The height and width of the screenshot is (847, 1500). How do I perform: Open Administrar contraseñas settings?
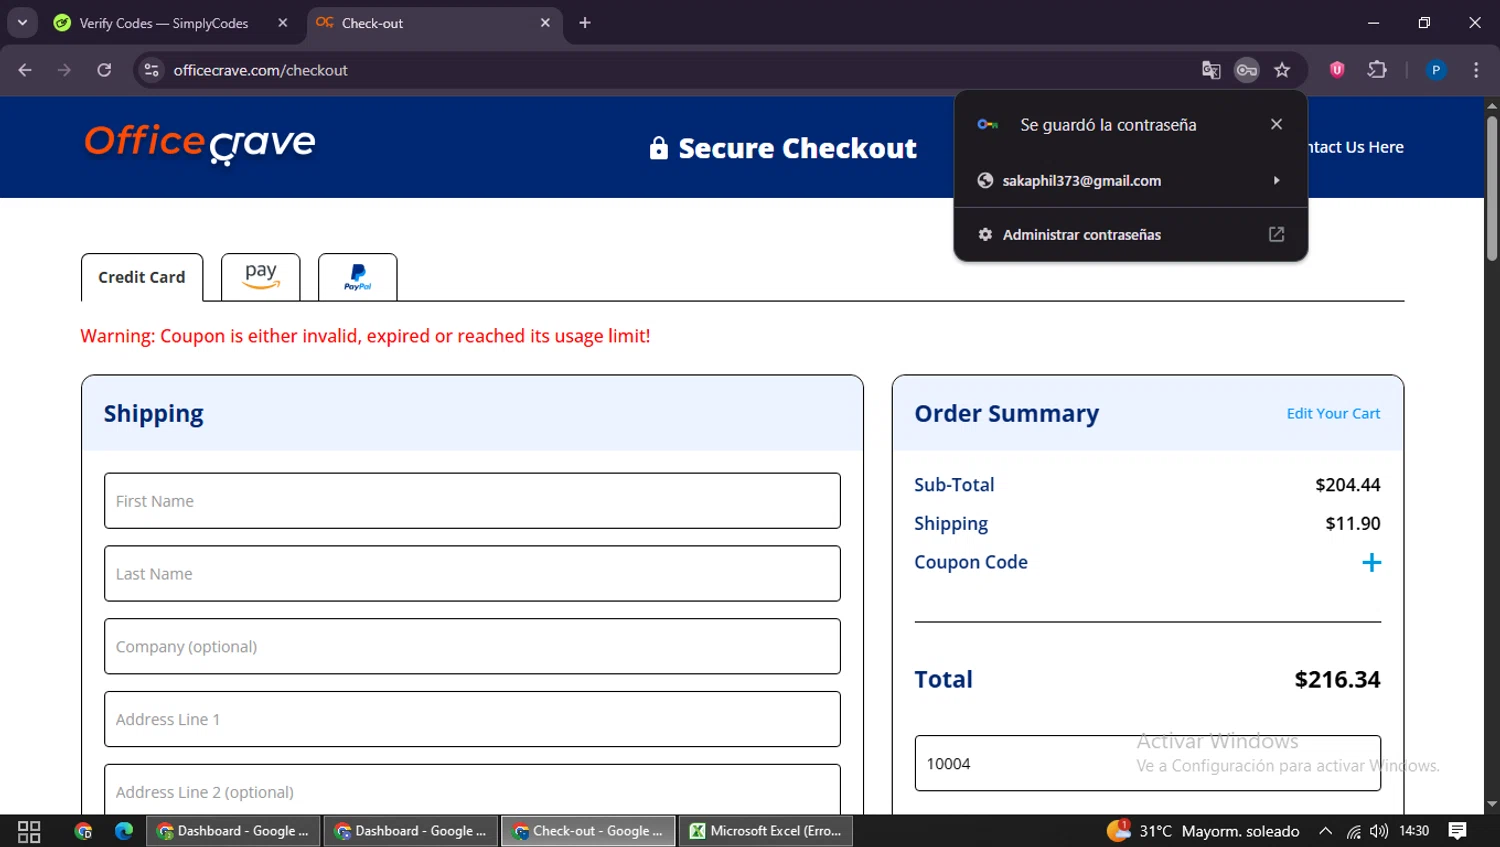pos(1130,234)
